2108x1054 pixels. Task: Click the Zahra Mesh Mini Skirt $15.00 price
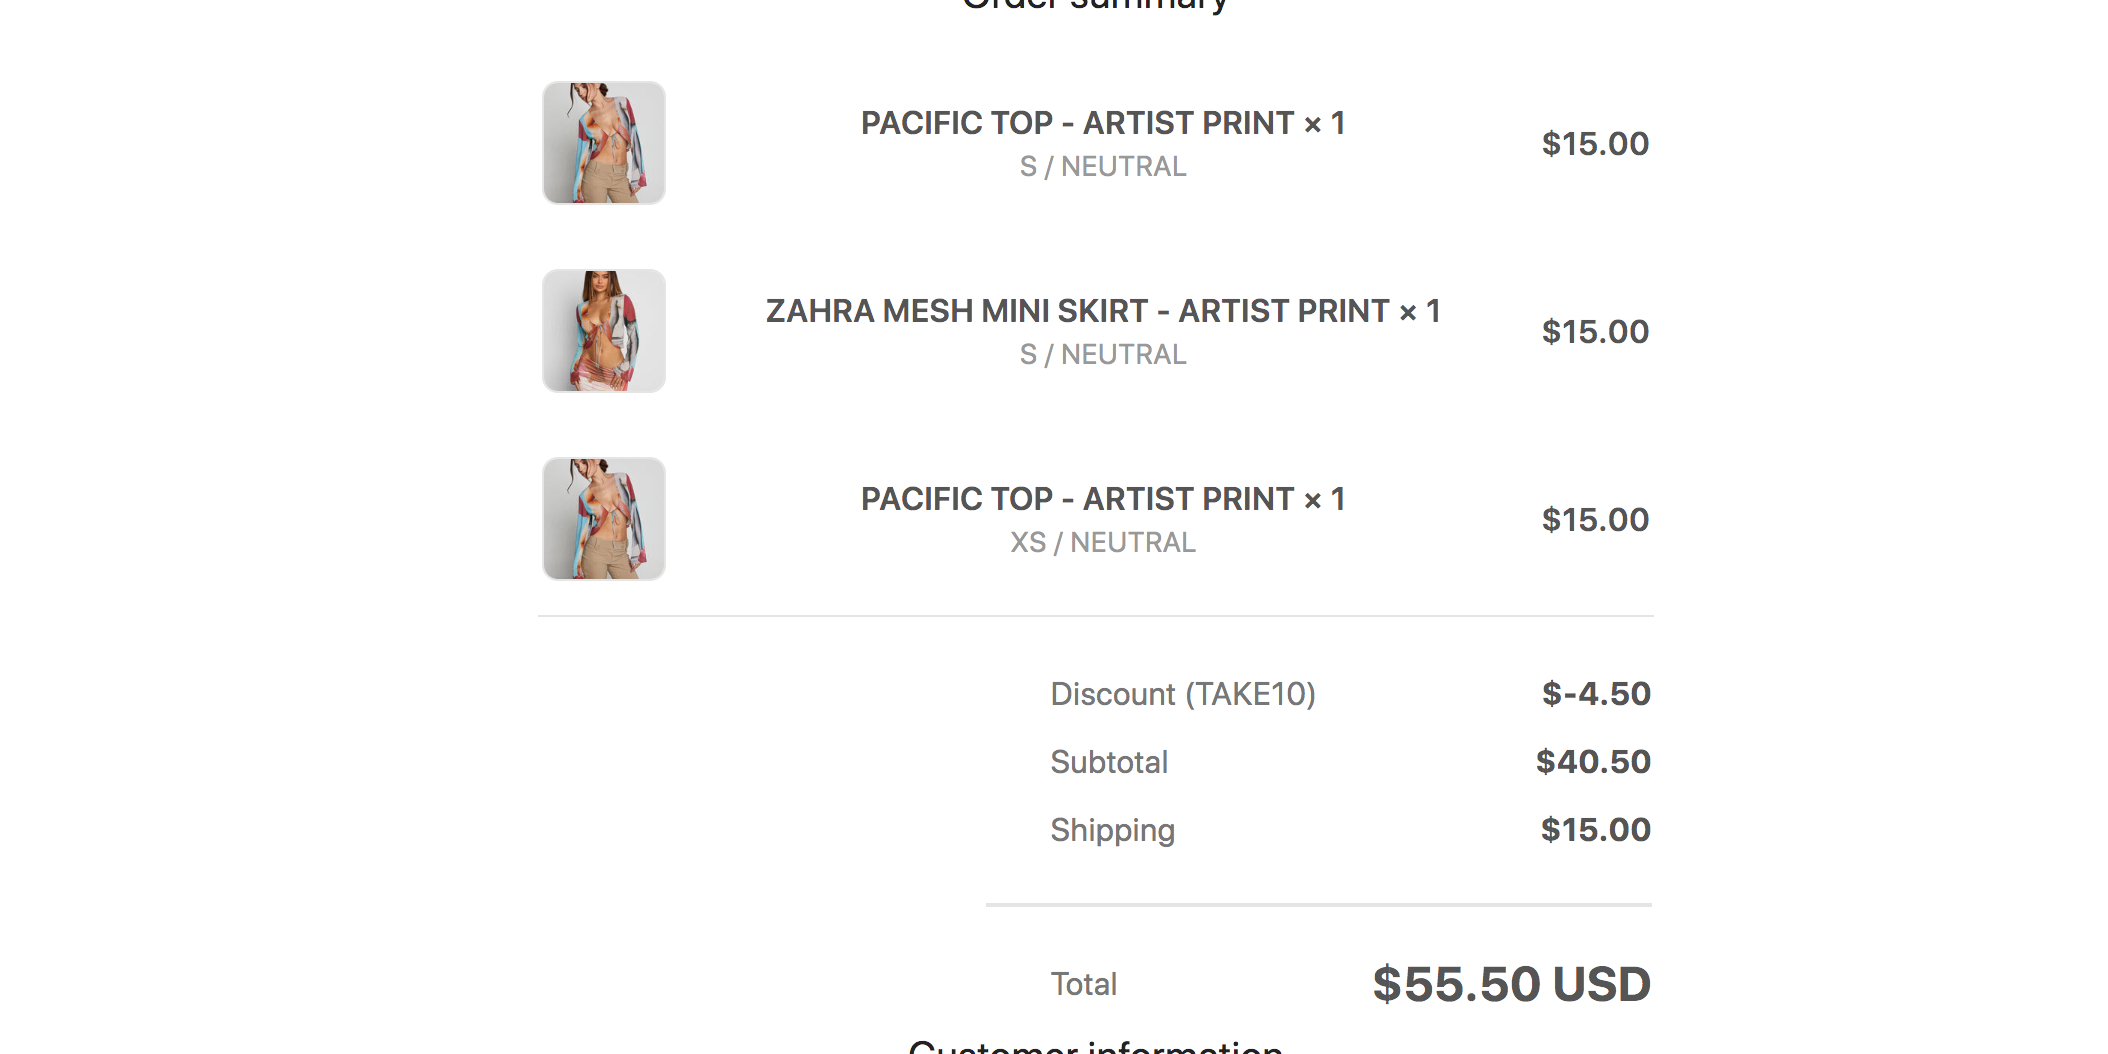point(1595,332)
